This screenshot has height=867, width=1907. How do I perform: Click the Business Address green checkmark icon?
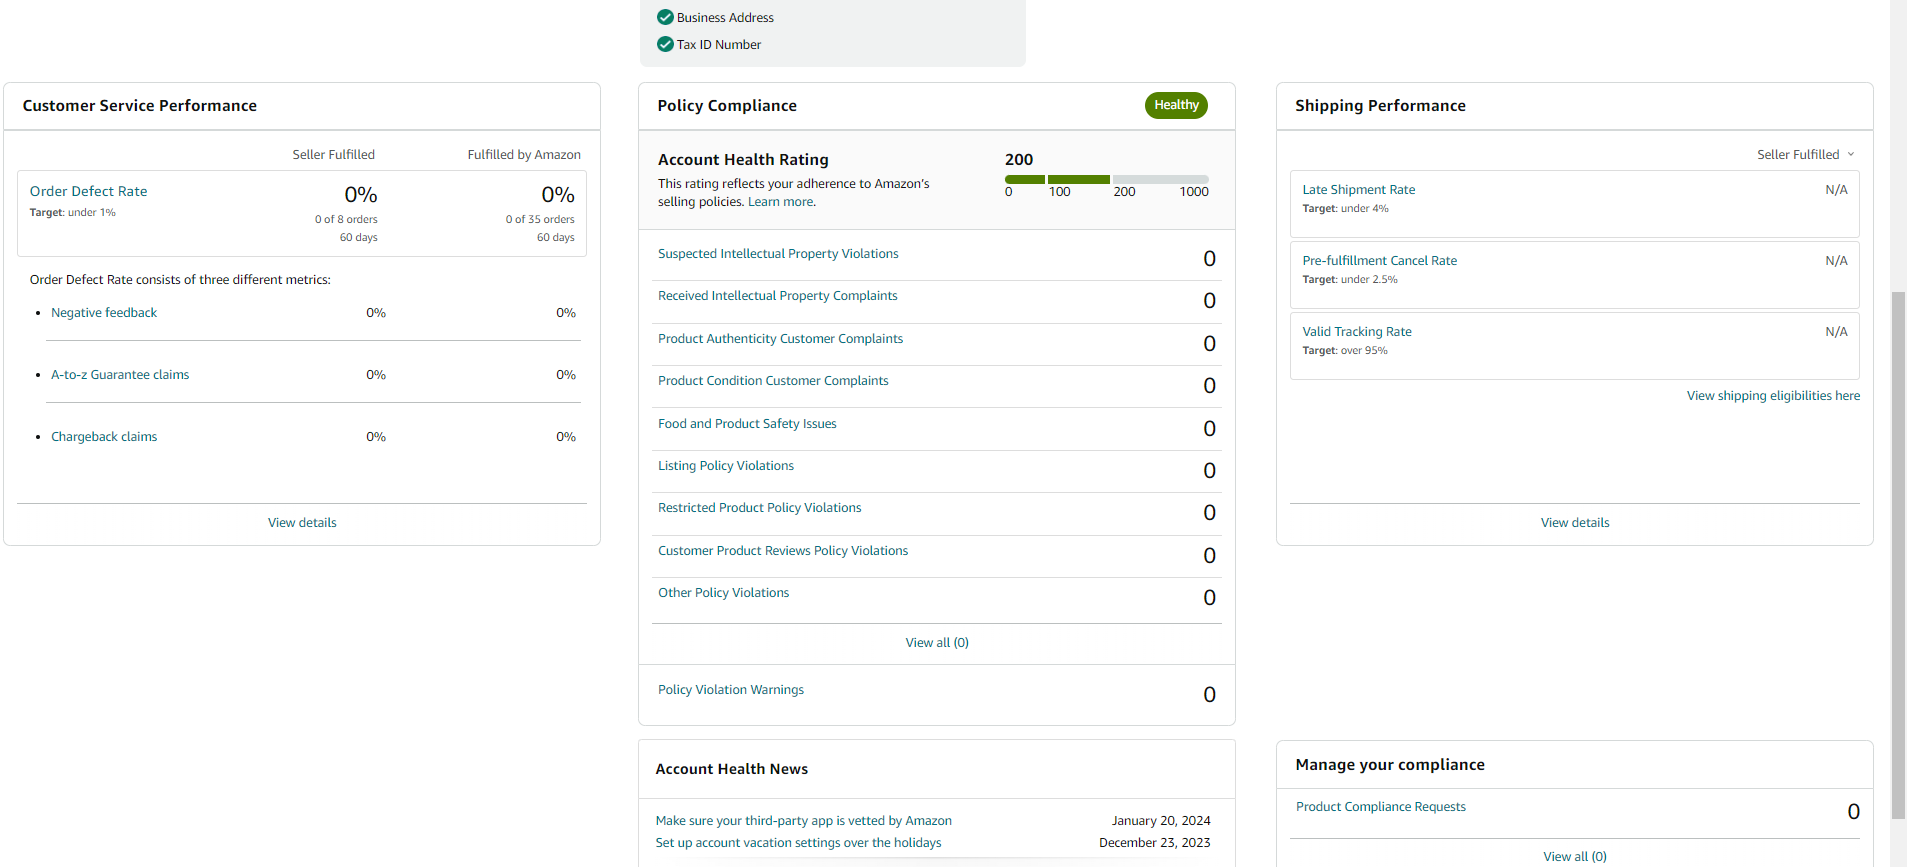pos(665,17)
